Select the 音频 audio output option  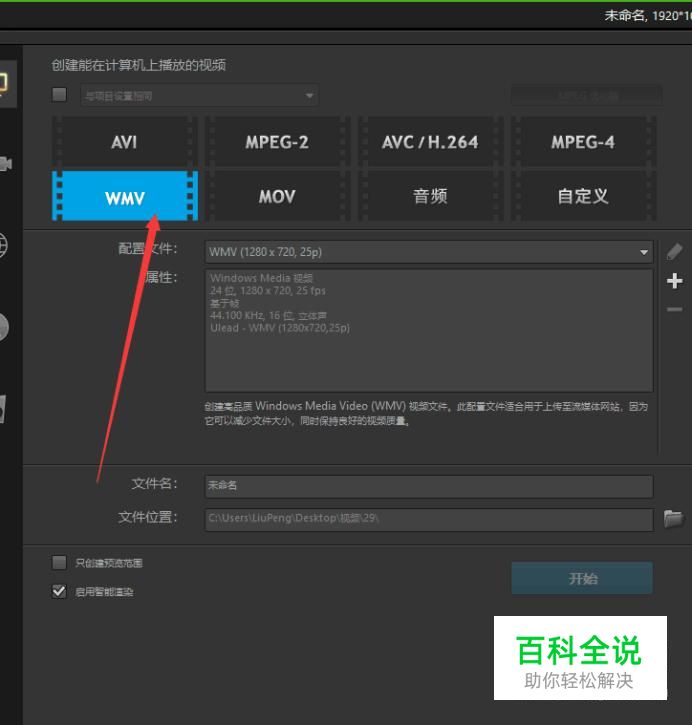point(430,196)
